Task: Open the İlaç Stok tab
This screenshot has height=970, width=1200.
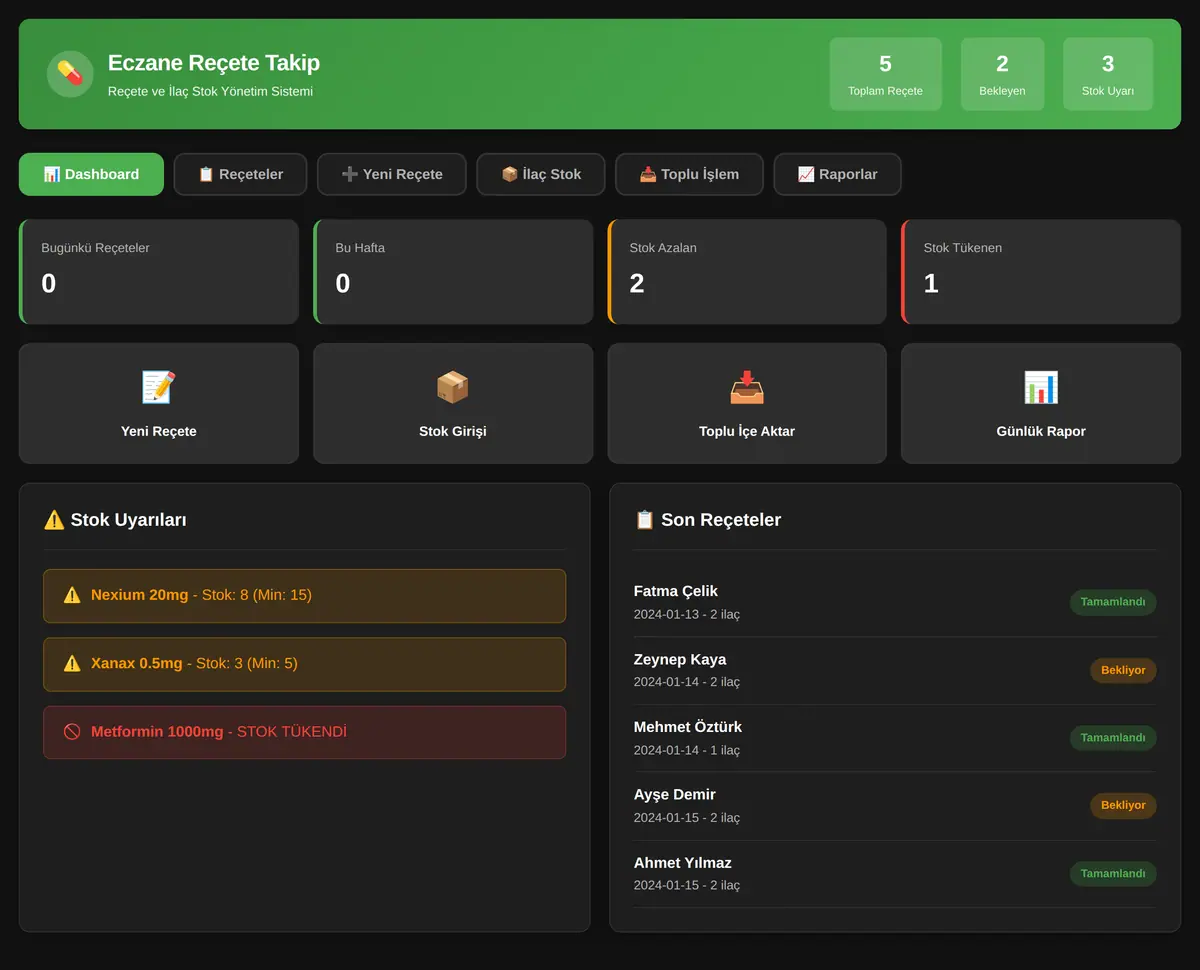Action: (x=541, y=174)
